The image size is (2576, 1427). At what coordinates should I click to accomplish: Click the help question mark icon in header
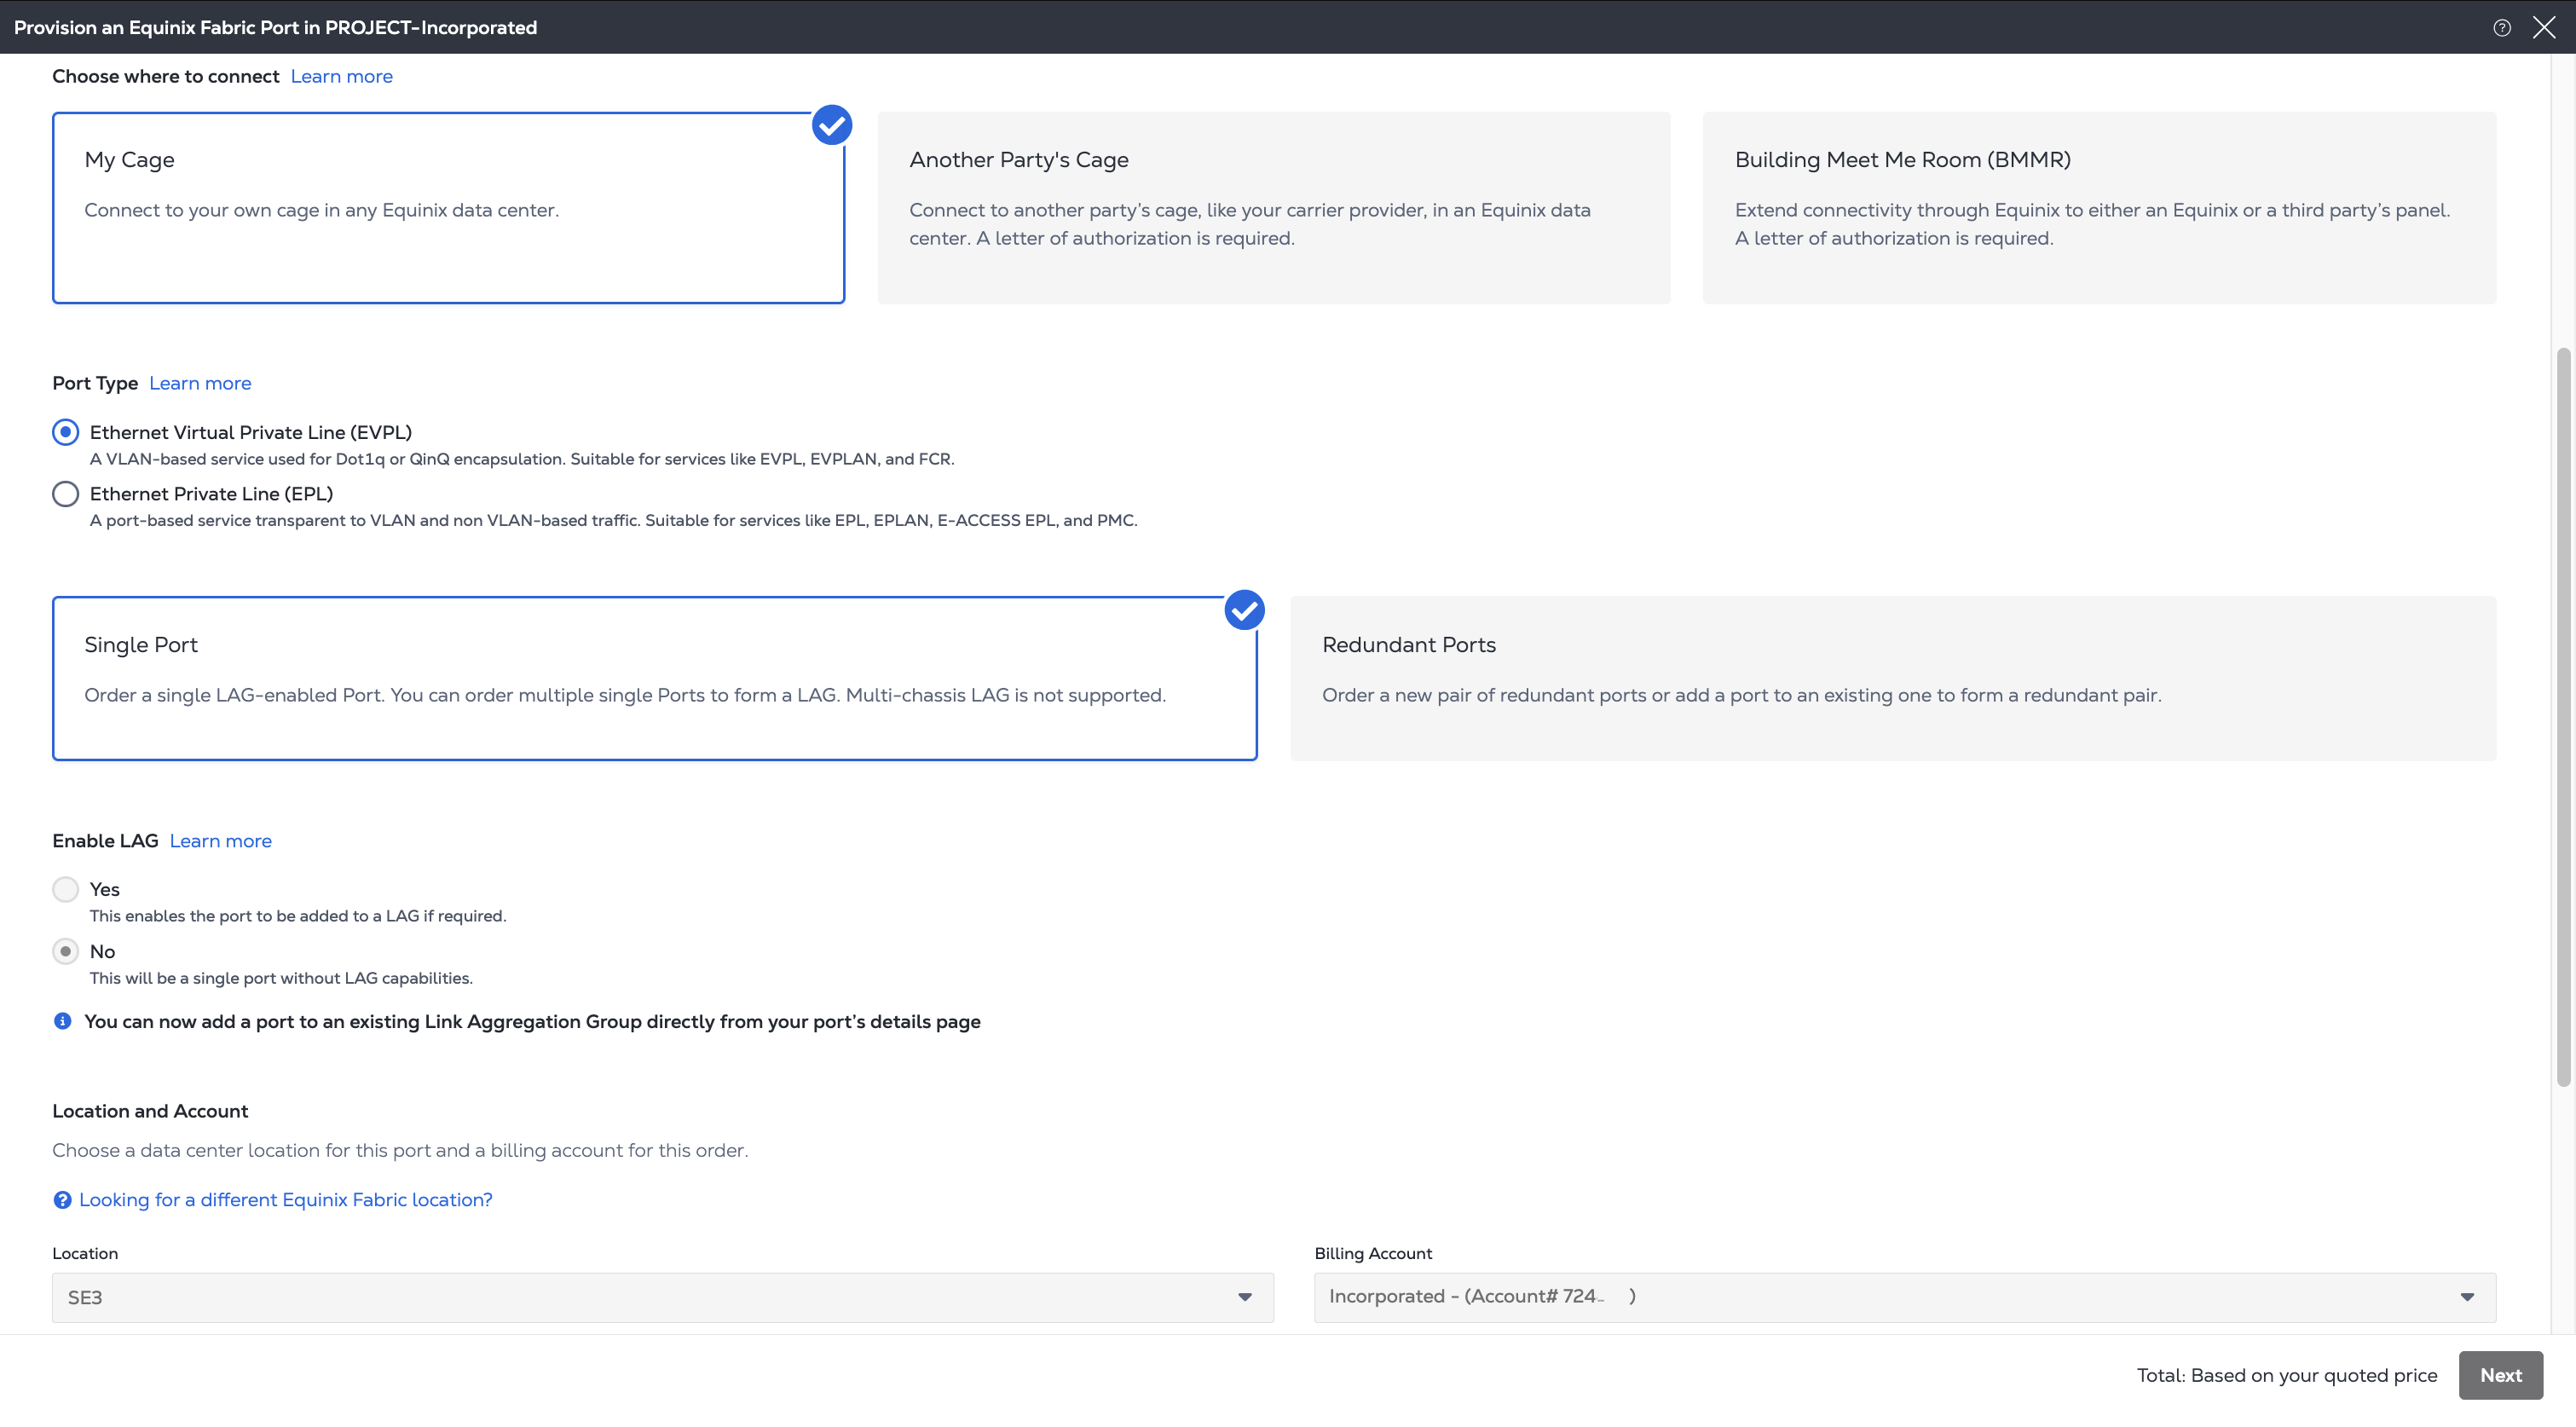click(2501, 28)
